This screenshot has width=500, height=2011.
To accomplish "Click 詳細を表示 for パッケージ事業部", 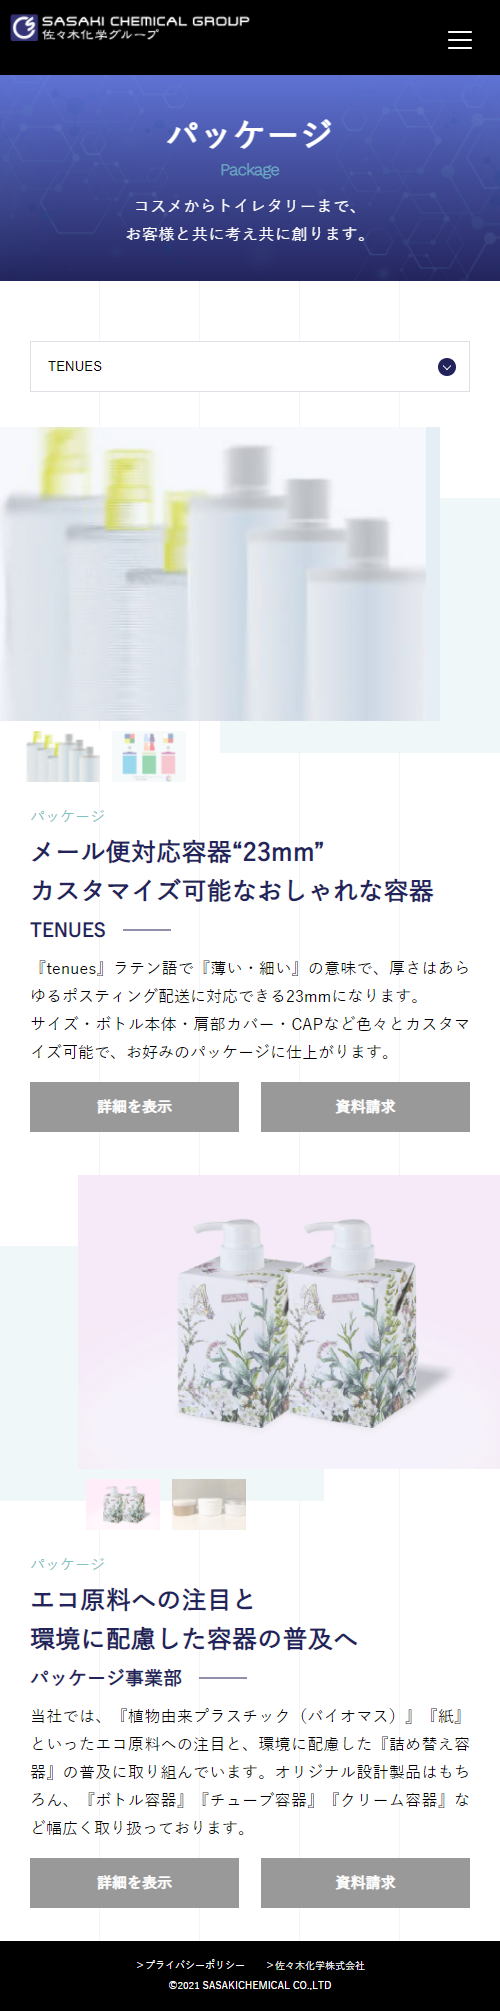I will tap(134, 1883).
